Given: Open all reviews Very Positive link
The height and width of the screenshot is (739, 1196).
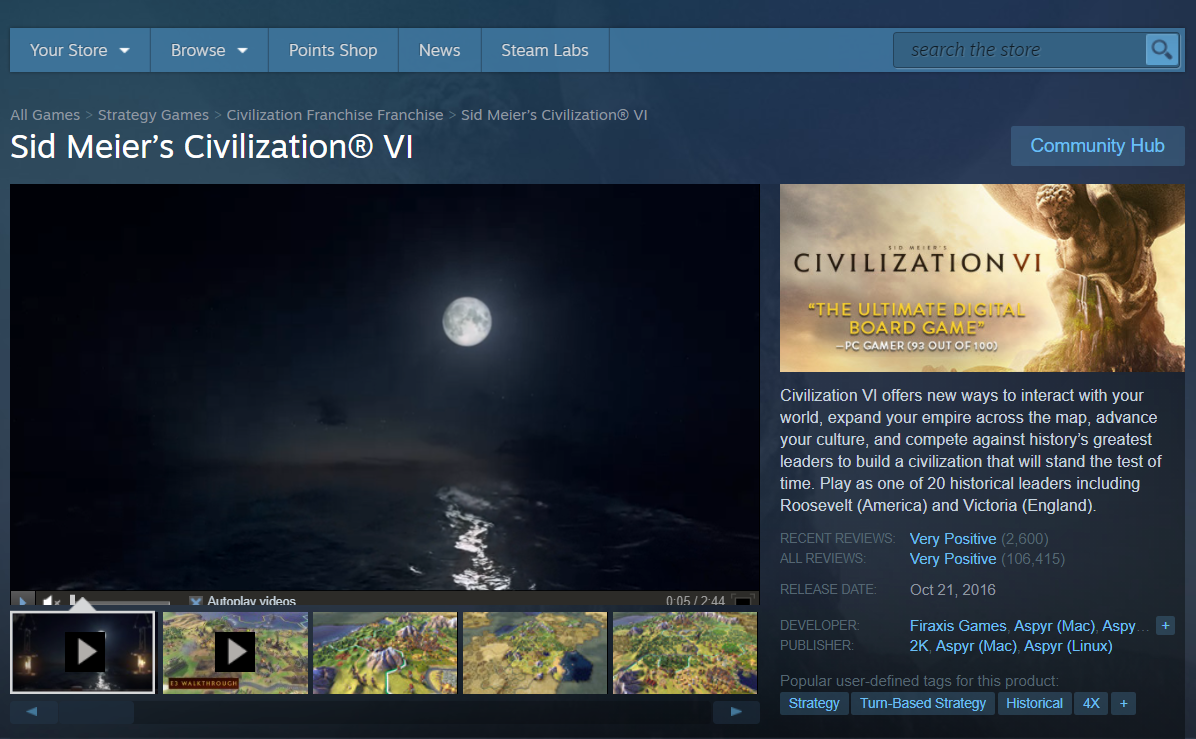Looking at the screenshot, I should pyautogui.click(x=953, y=558).
